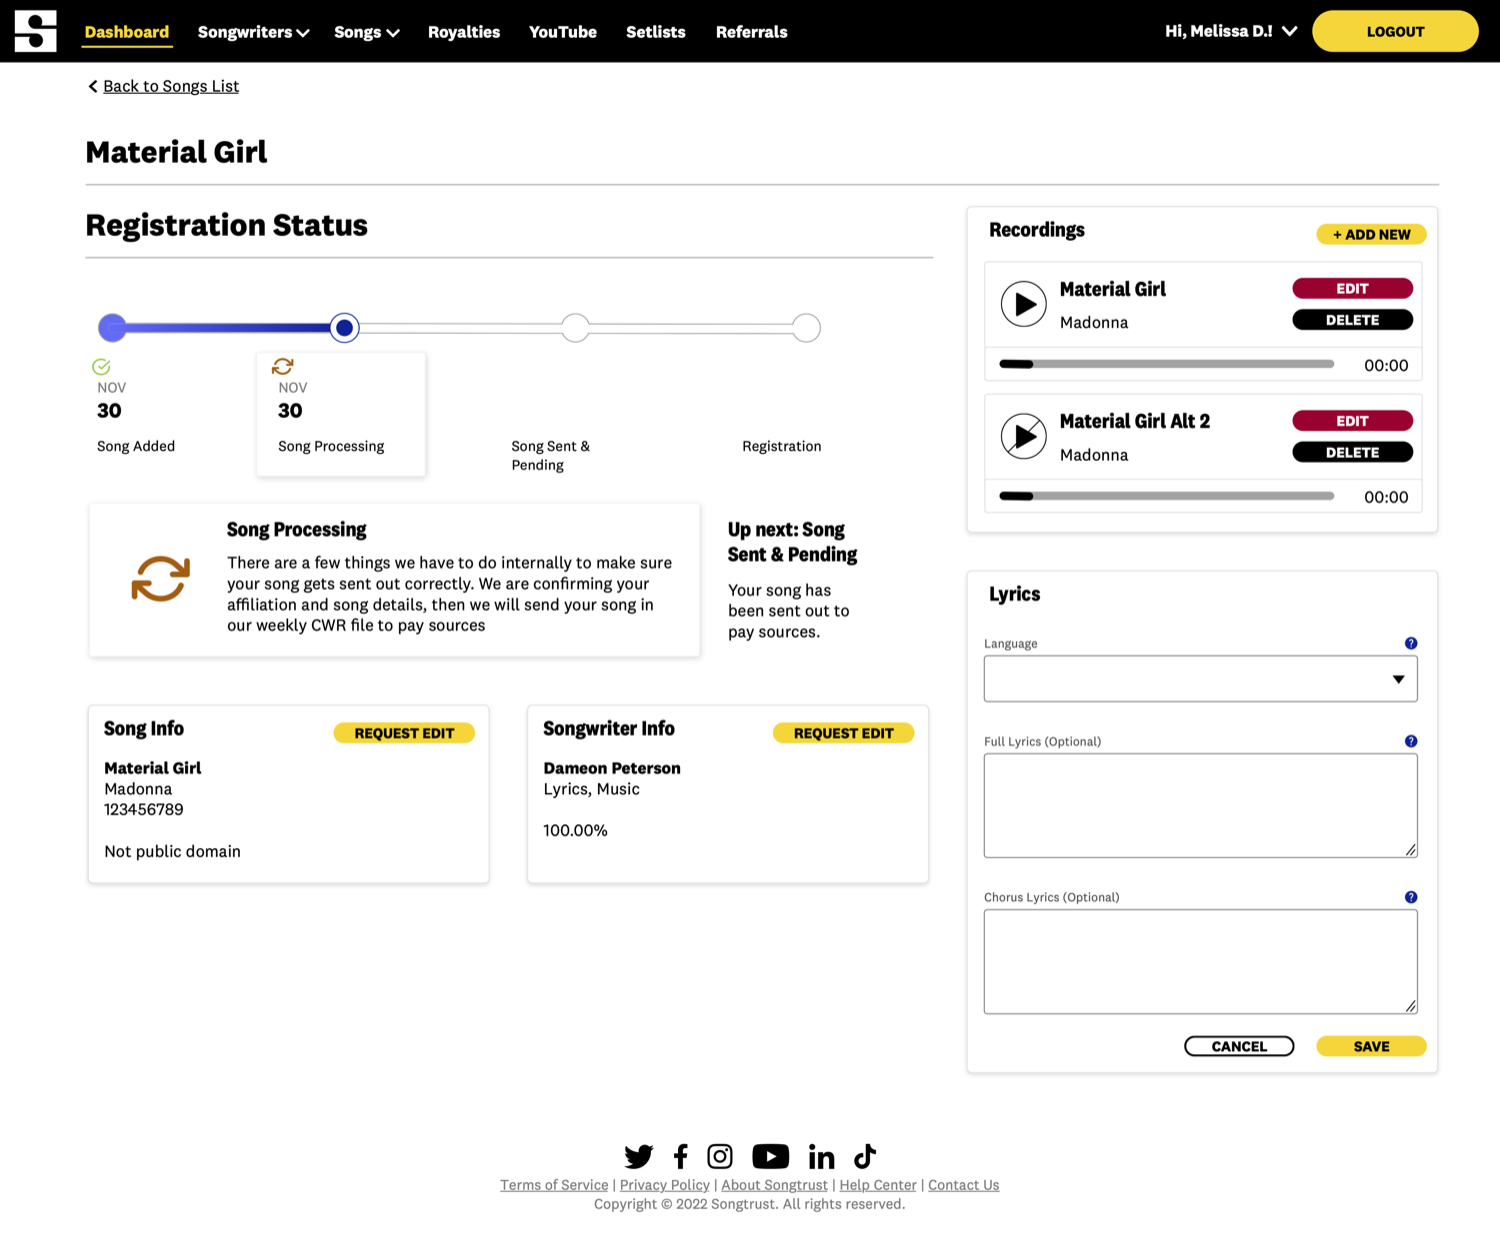
Task: Focus the Chorus Lyrics text area
Action: pyautogui.click(x=1200, y=961)
